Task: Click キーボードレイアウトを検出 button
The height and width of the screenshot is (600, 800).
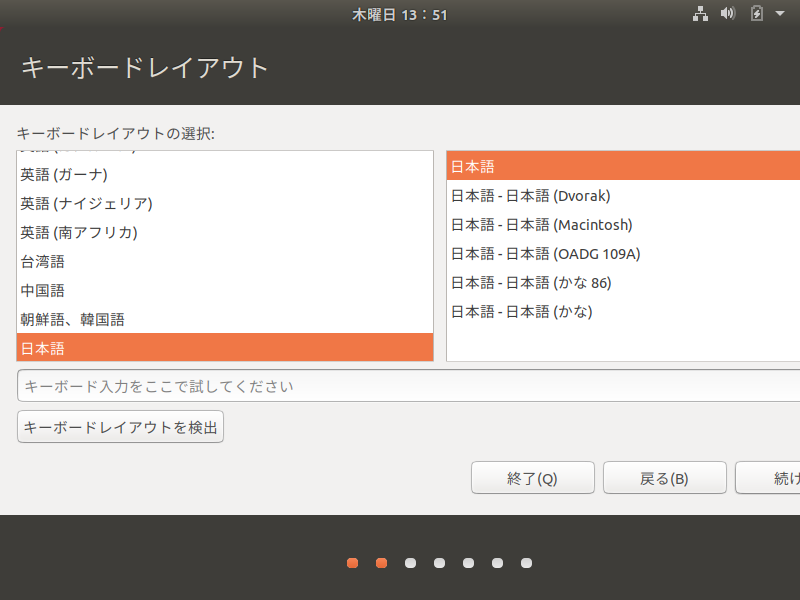Action: click(x=120, y=427)
